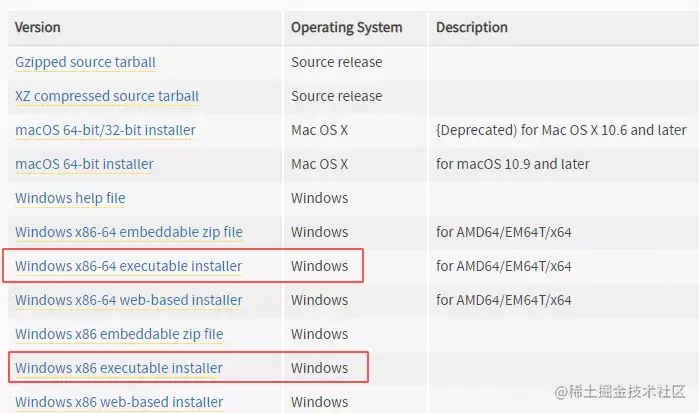Open the Gzipped source tarball link
The image size is (699, 413).
(x=85, y=62)
